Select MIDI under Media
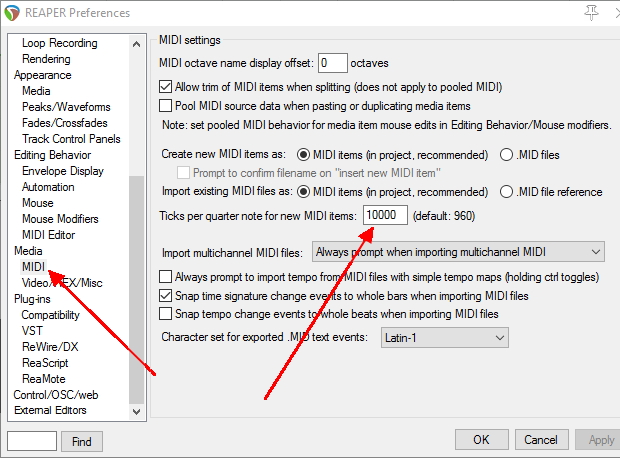The image size is (620, 458). pyautogui.click(x=34, y=267)
